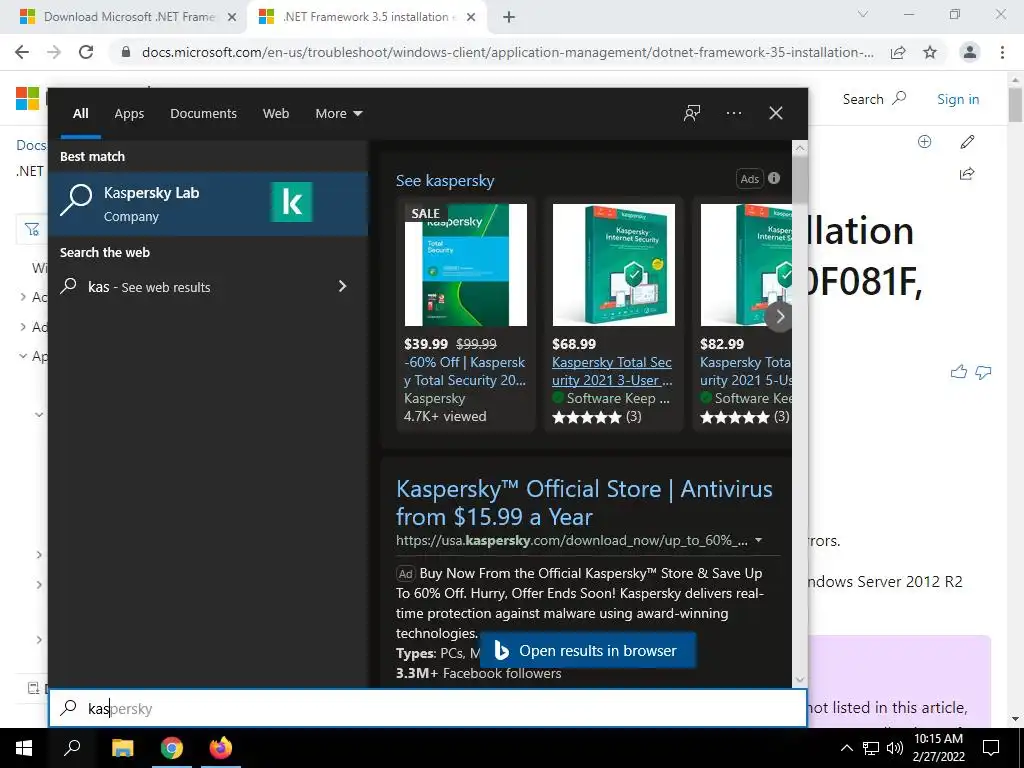Open Google Chrome from the taskbar

click(x=172, y=748)
